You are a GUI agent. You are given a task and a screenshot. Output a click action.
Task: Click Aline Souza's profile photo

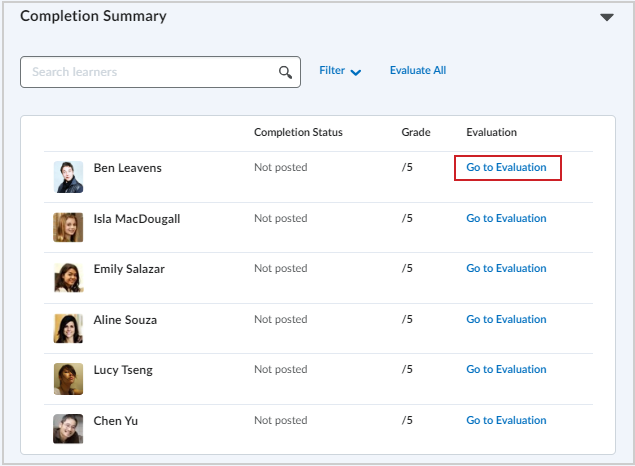pyautogui.click(x=68, y=328)
